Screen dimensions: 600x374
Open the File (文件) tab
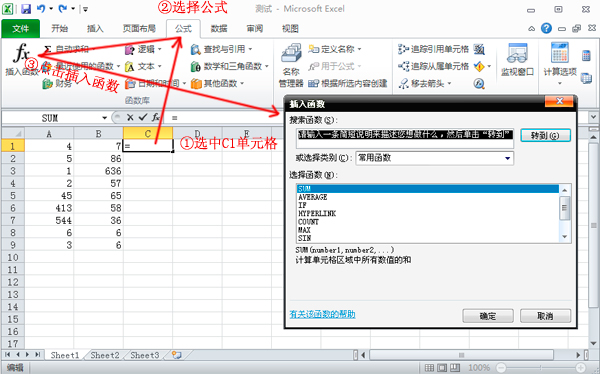20,29
